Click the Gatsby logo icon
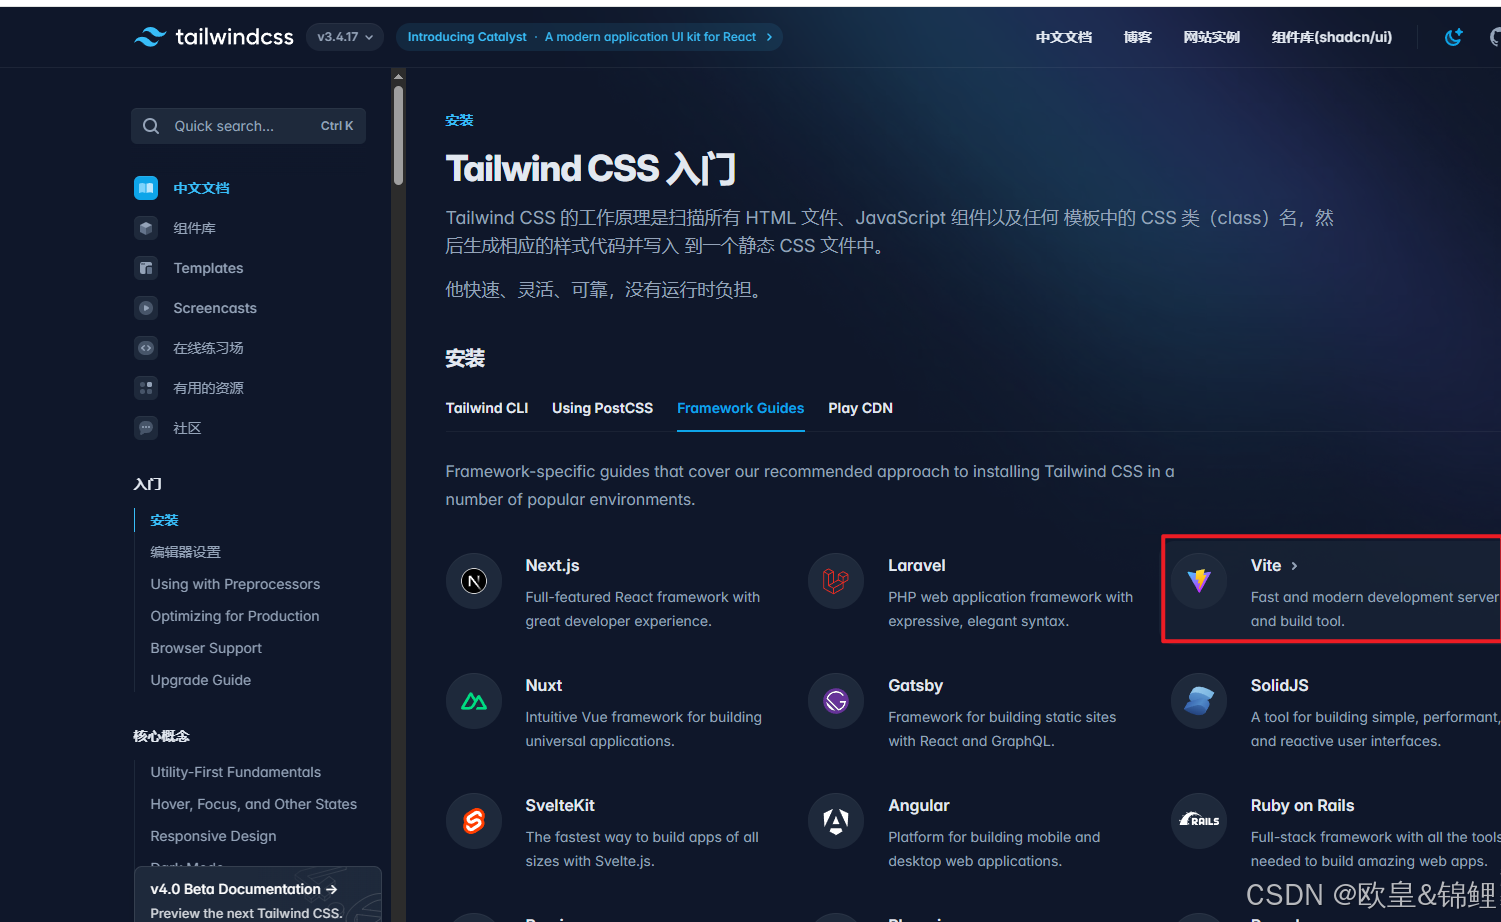The image size is (1501, 922). tap(836, 701)
